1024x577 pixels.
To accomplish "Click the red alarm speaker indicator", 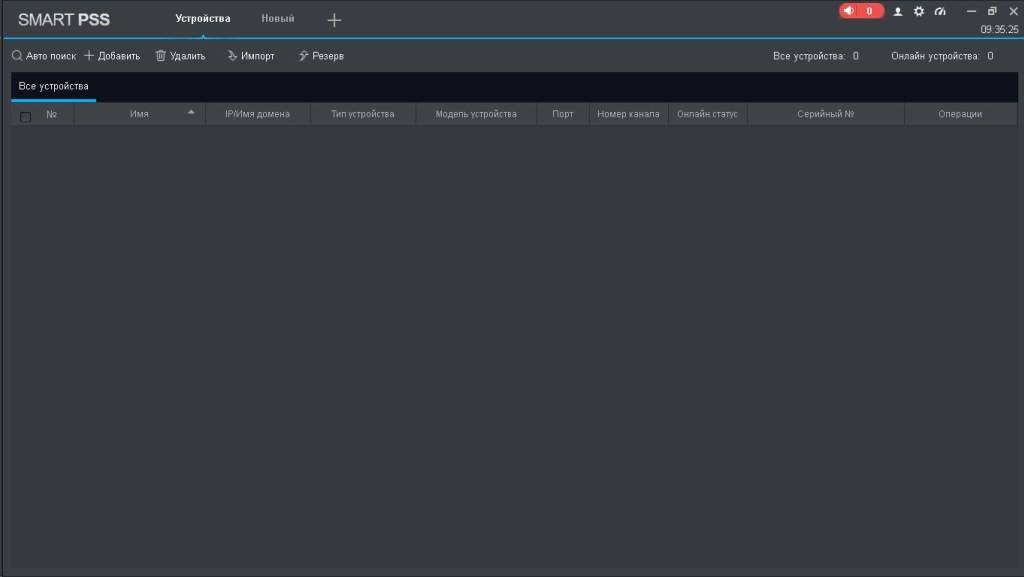I will tap(860, 11).
